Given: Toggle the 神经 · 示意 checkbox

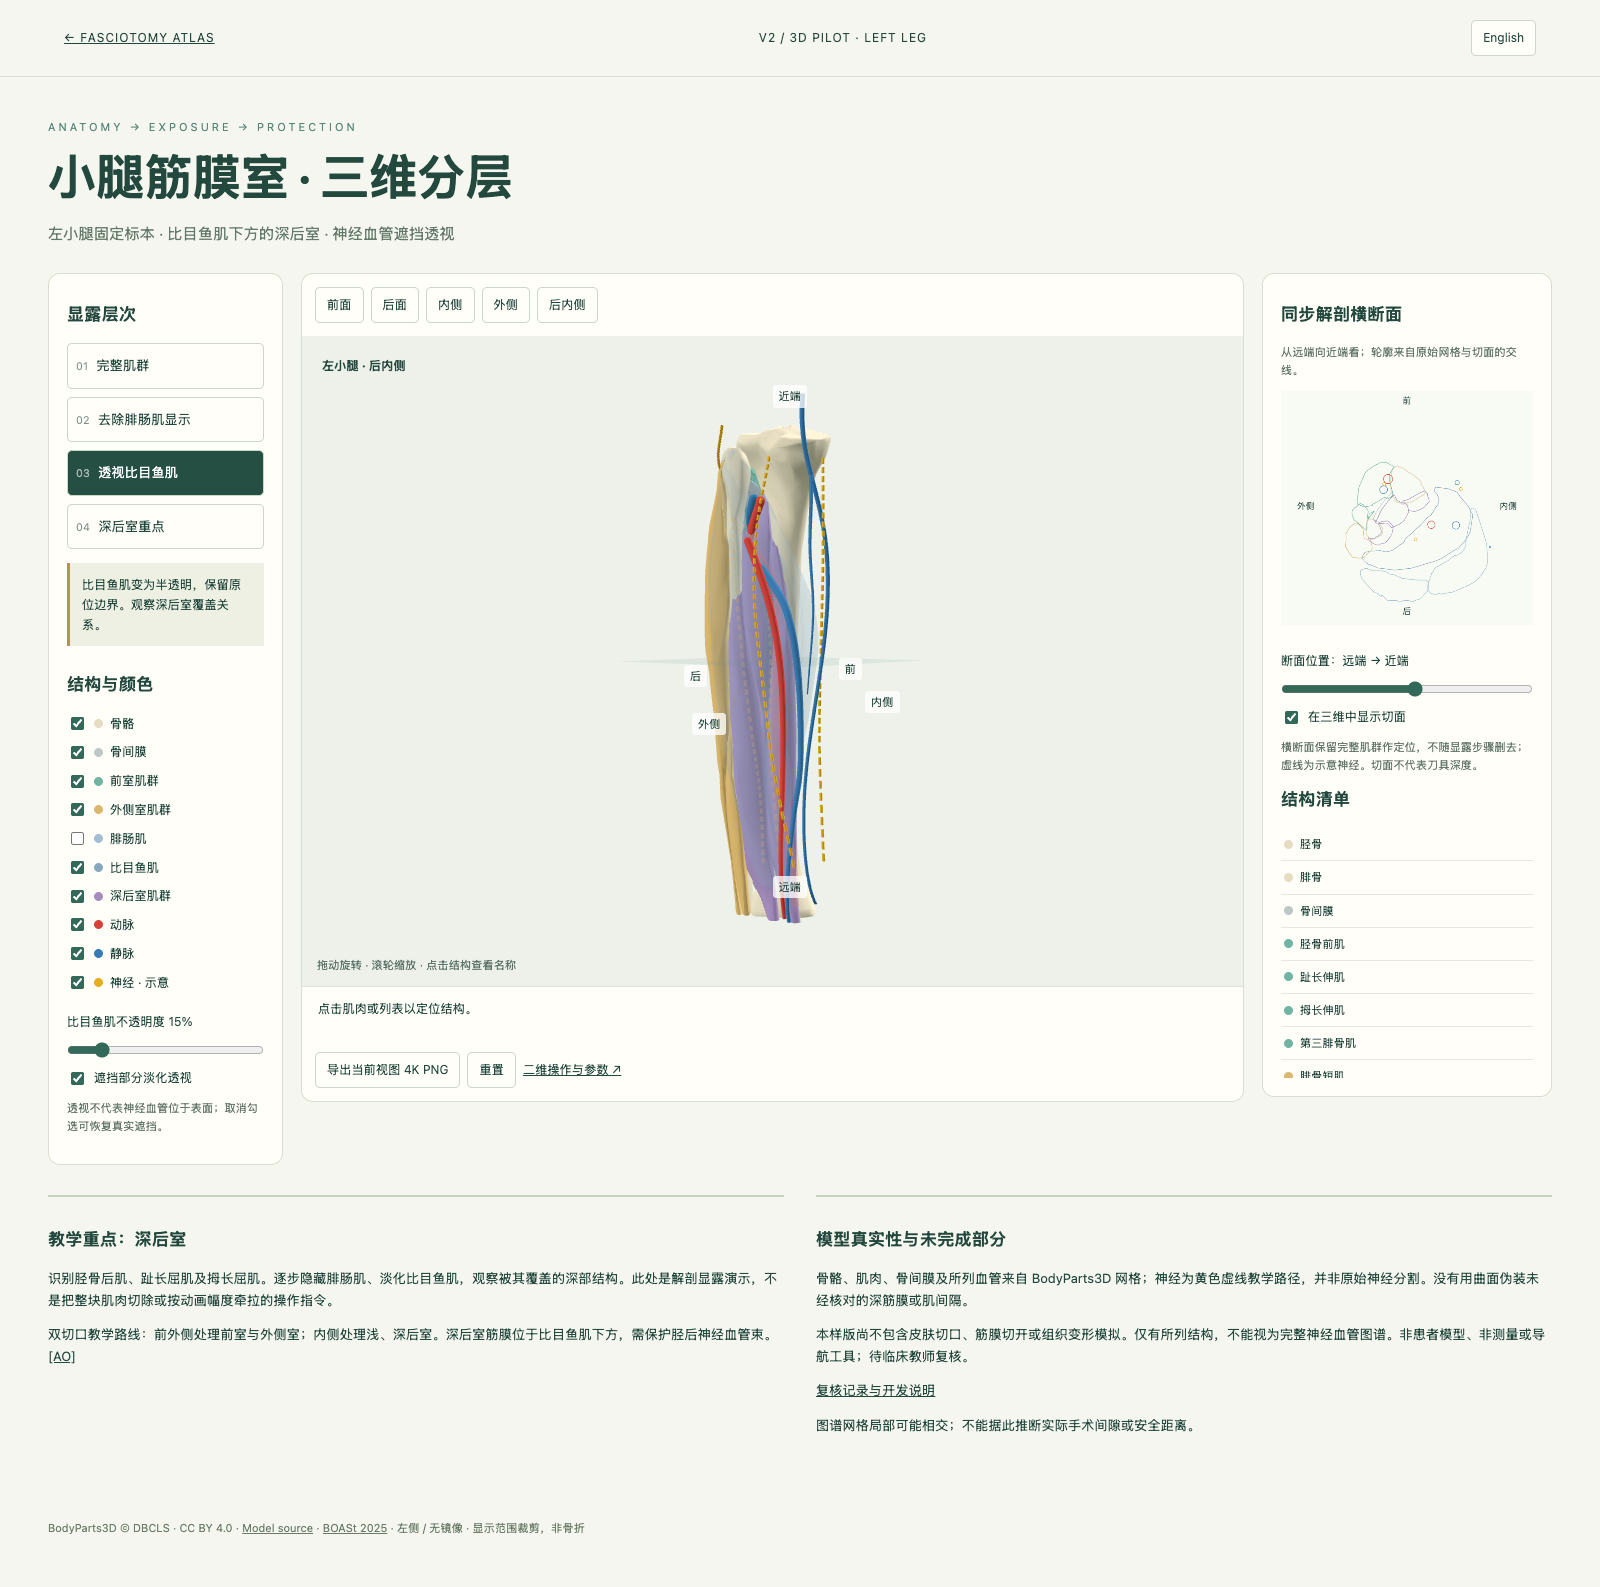Looking at the screenshot, I should (77, 983).
